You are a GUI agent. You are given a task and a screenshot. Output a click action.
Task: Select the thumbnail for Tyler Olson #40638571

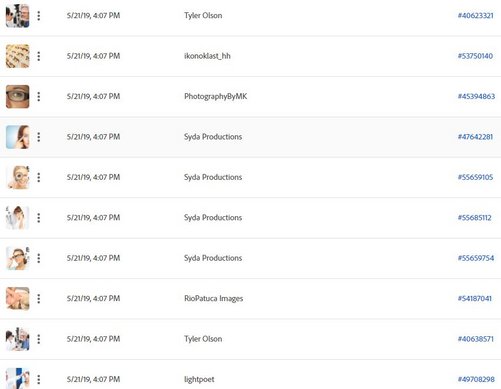(x=18, y=339)
